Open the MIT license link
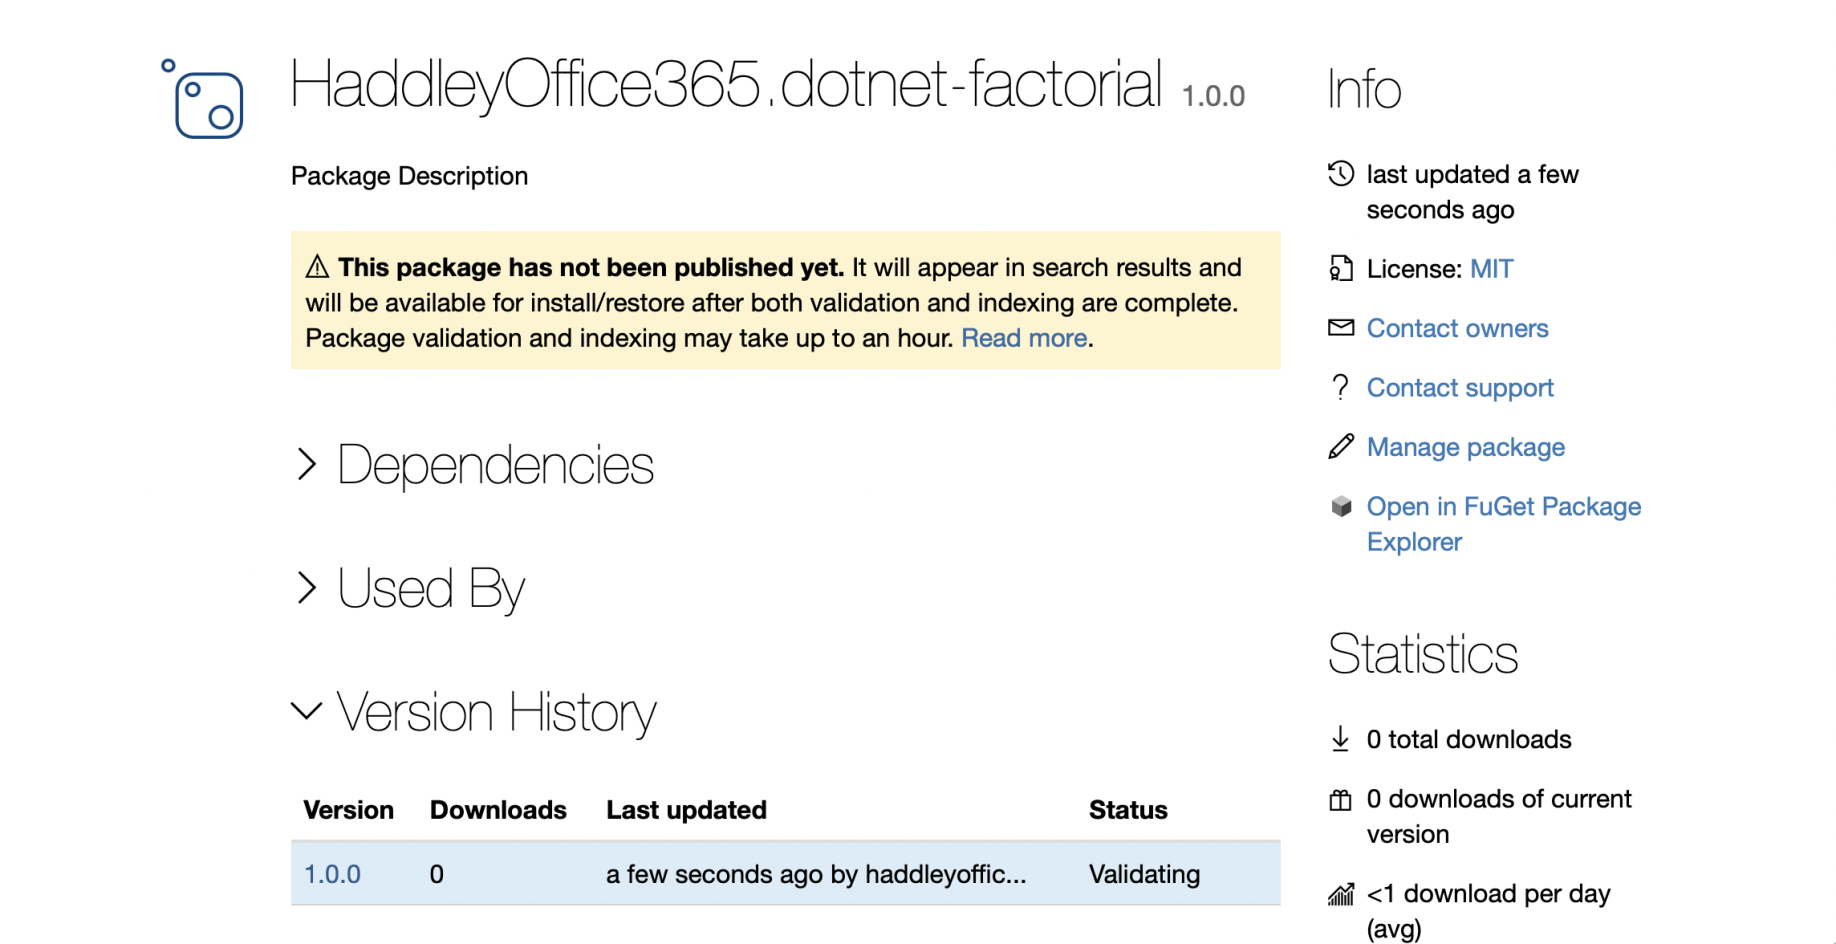The width and height of the screenshot is (1836, 944). [1491, 269]
